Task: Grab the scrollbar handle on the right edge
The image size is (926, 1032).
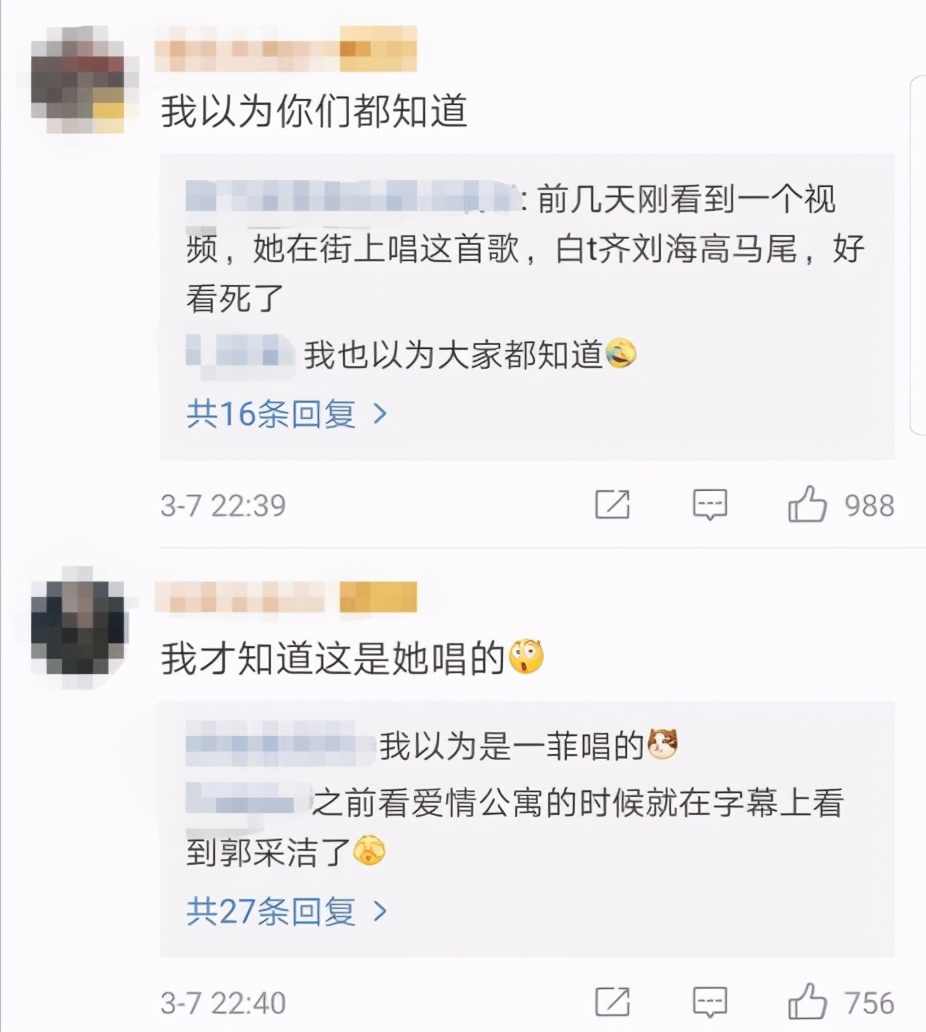Action: (x=918, y=255)
